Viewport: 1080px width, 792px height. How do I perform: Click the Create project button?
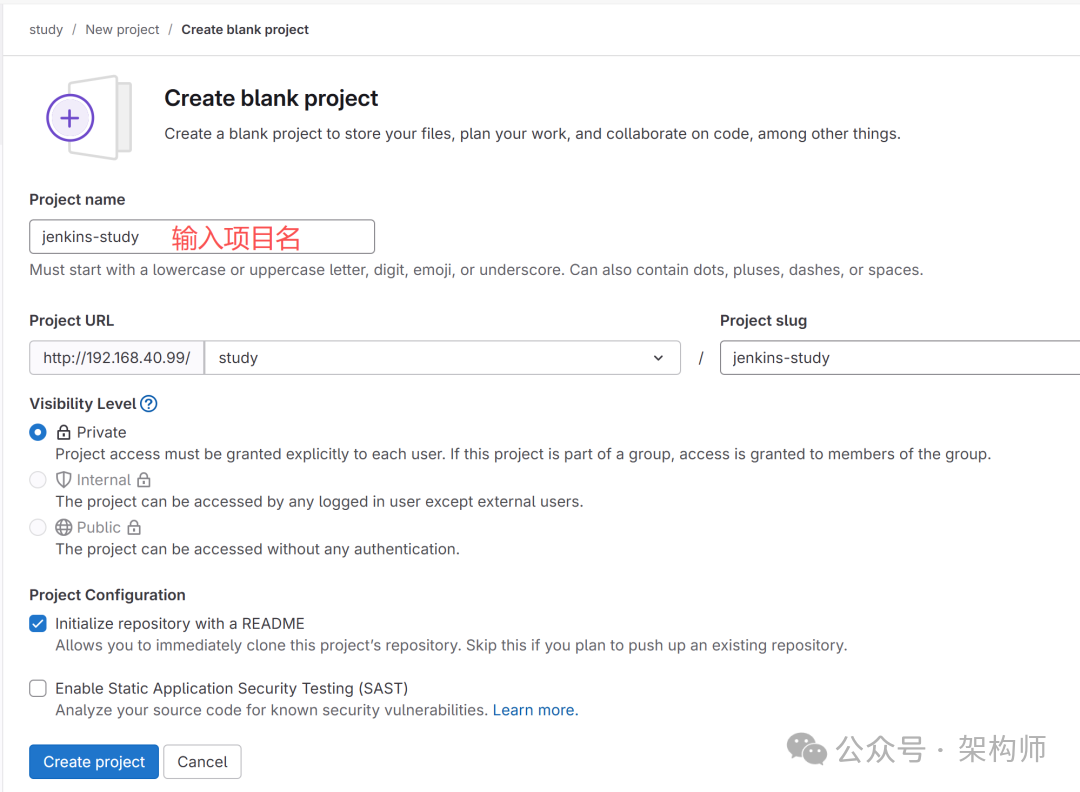(x=94, y=762)
